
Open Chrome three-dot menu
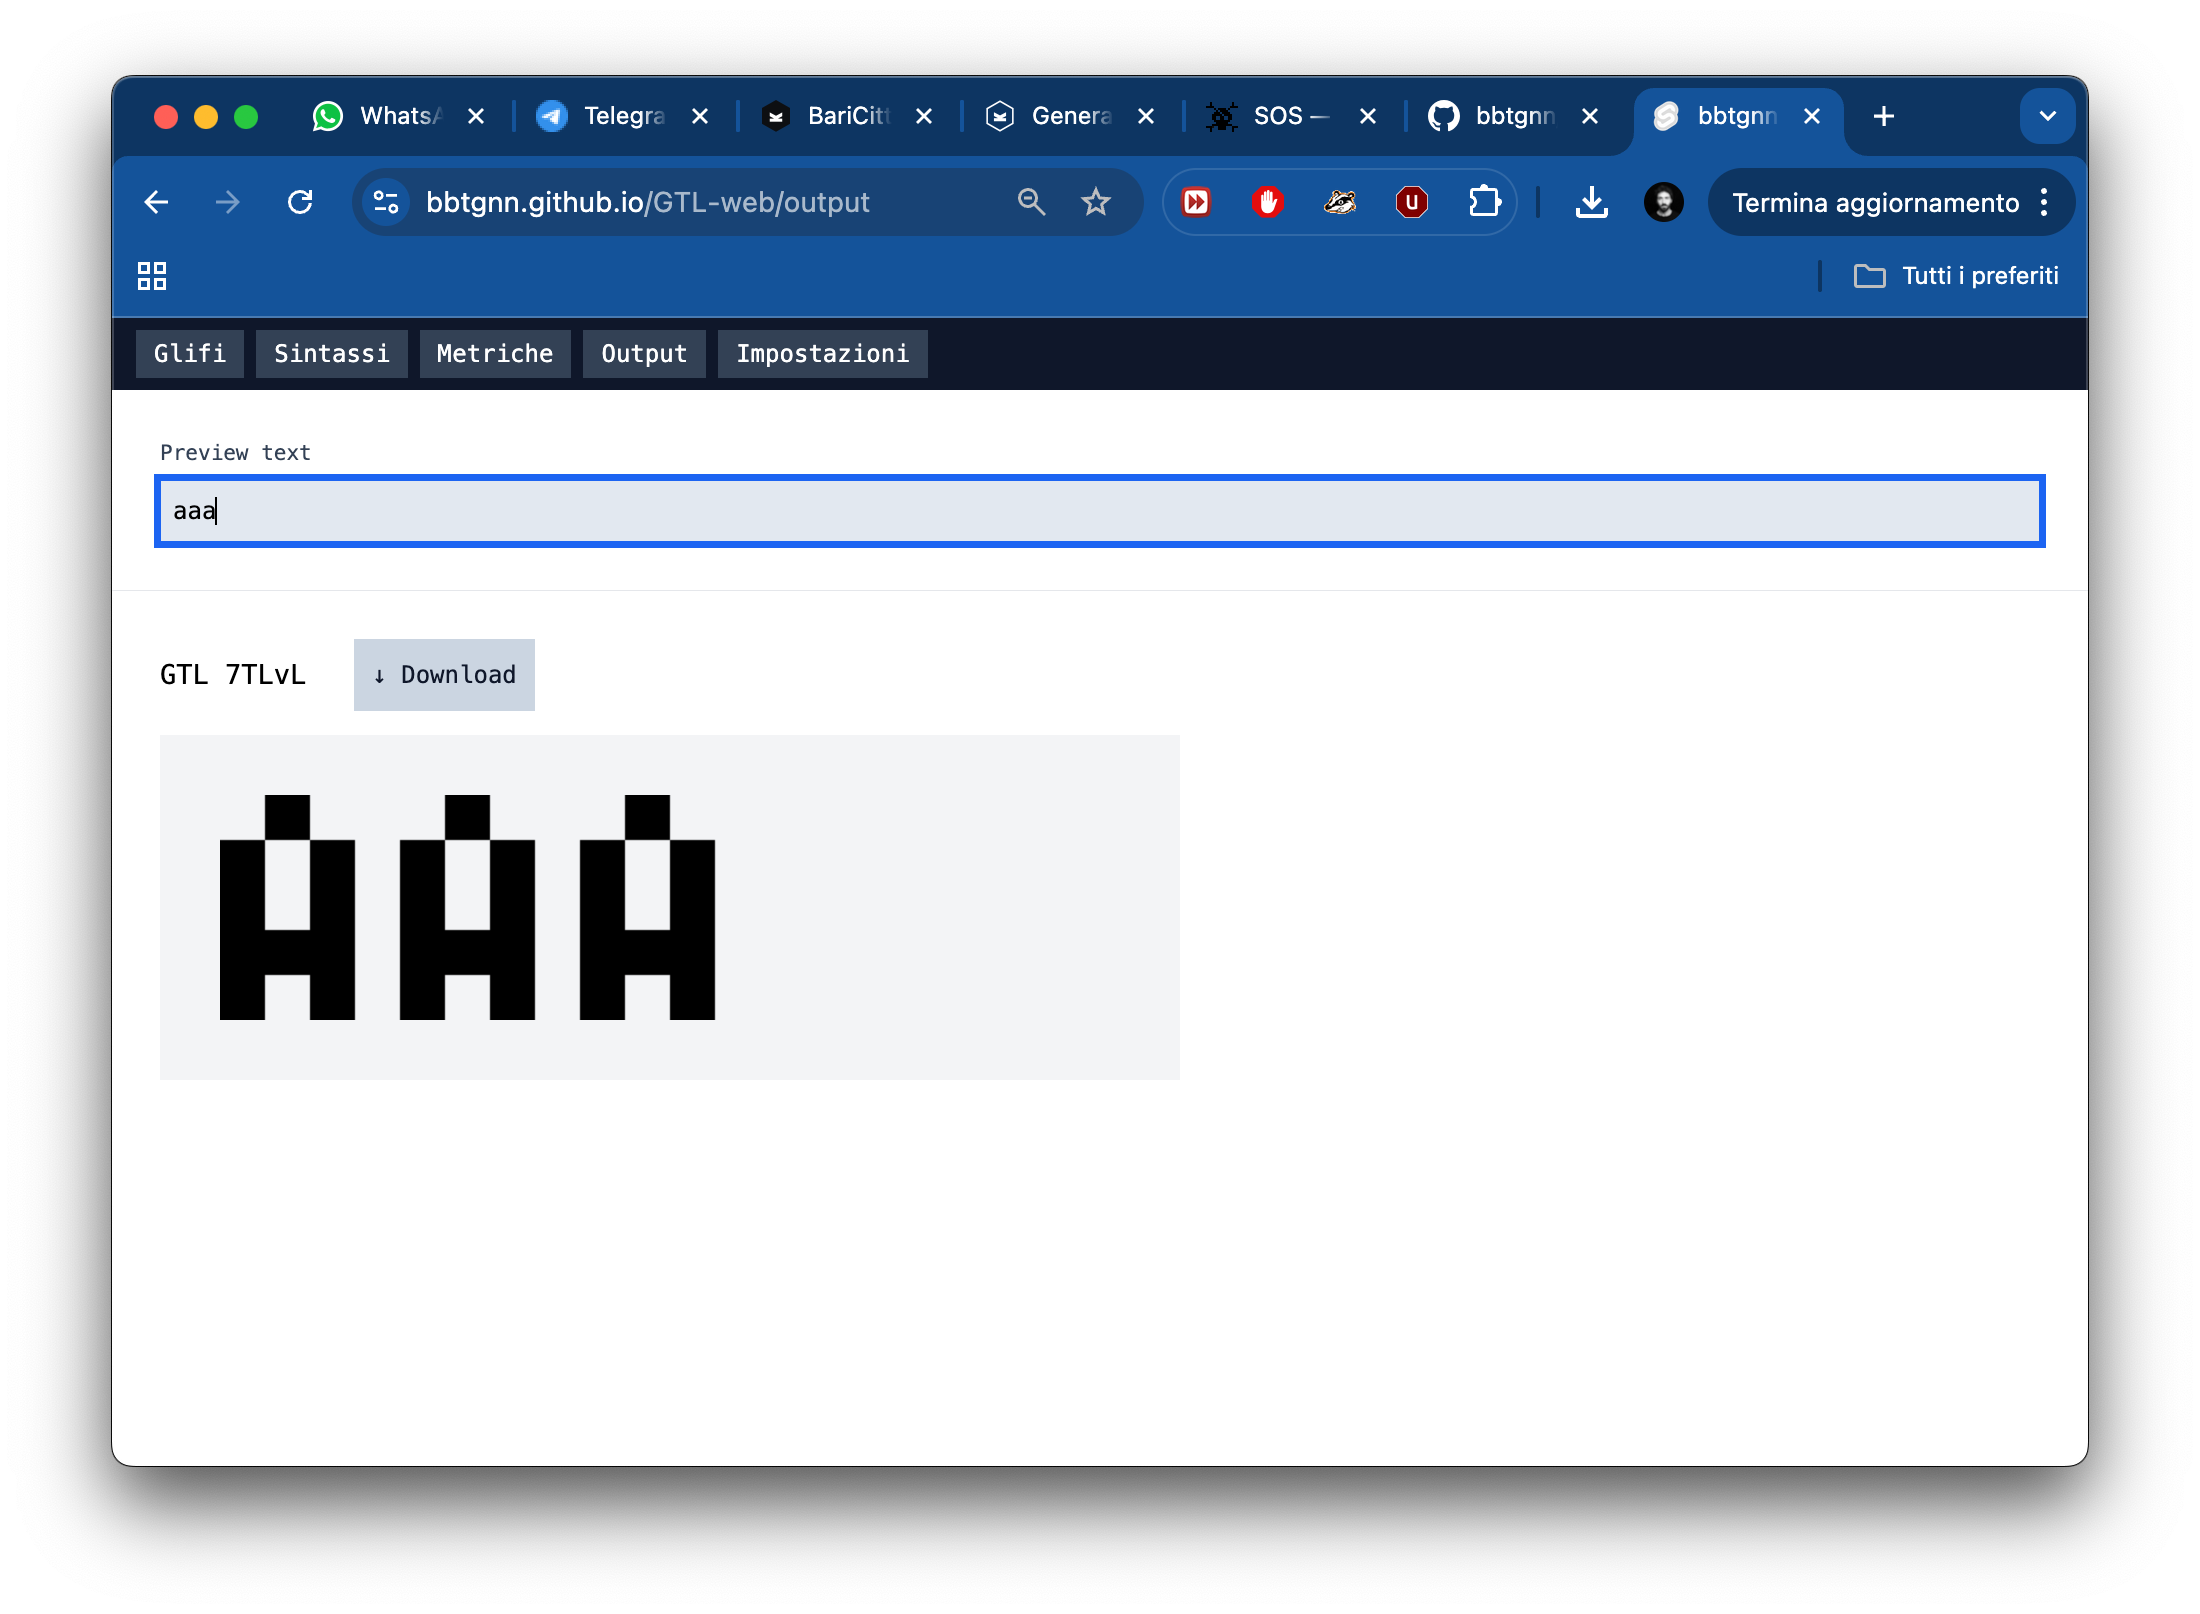(x=2044, y=203)
